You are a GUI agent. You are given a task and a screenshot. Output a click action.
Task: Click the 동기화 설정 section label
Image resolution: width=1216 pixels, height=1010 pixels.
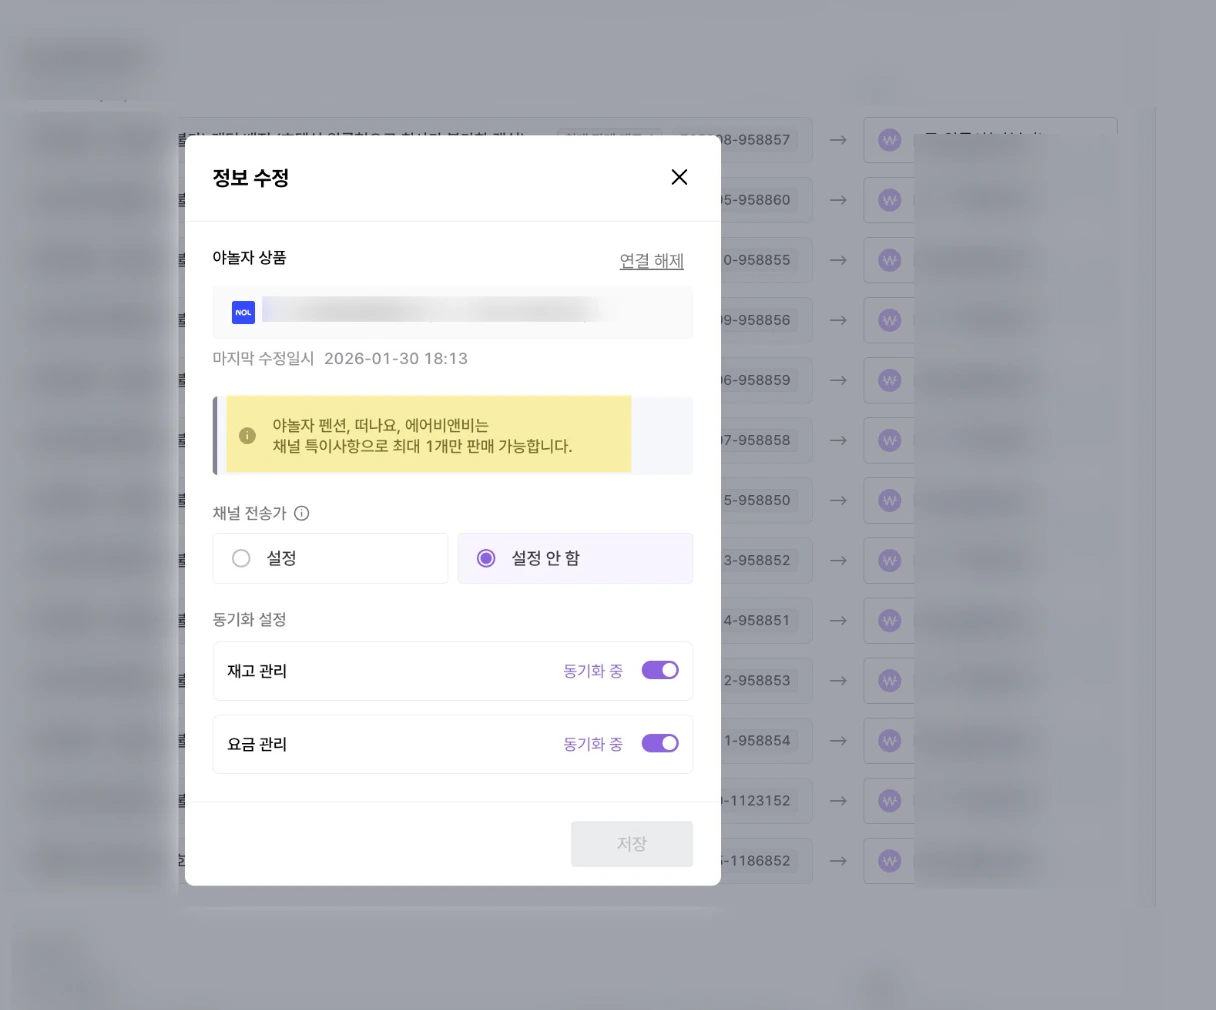point(249,619)
